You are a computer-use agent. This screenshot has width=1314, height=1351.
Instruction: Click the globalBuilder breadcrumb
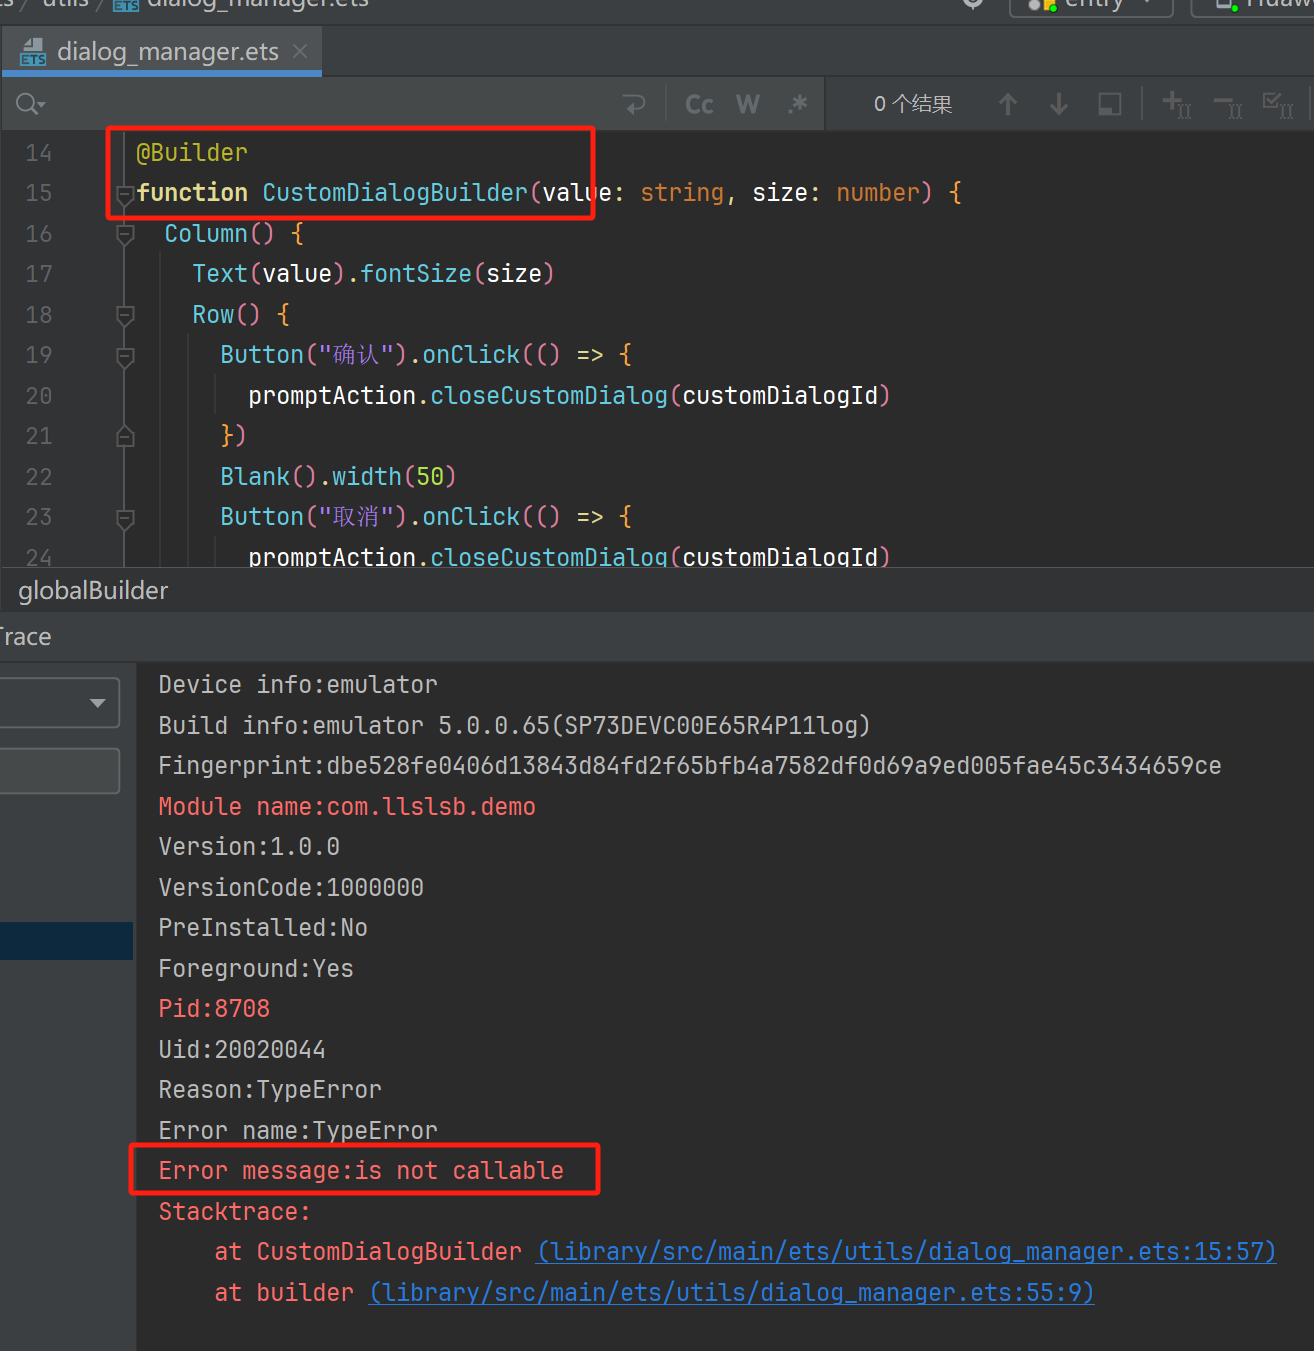pos(93,591)
